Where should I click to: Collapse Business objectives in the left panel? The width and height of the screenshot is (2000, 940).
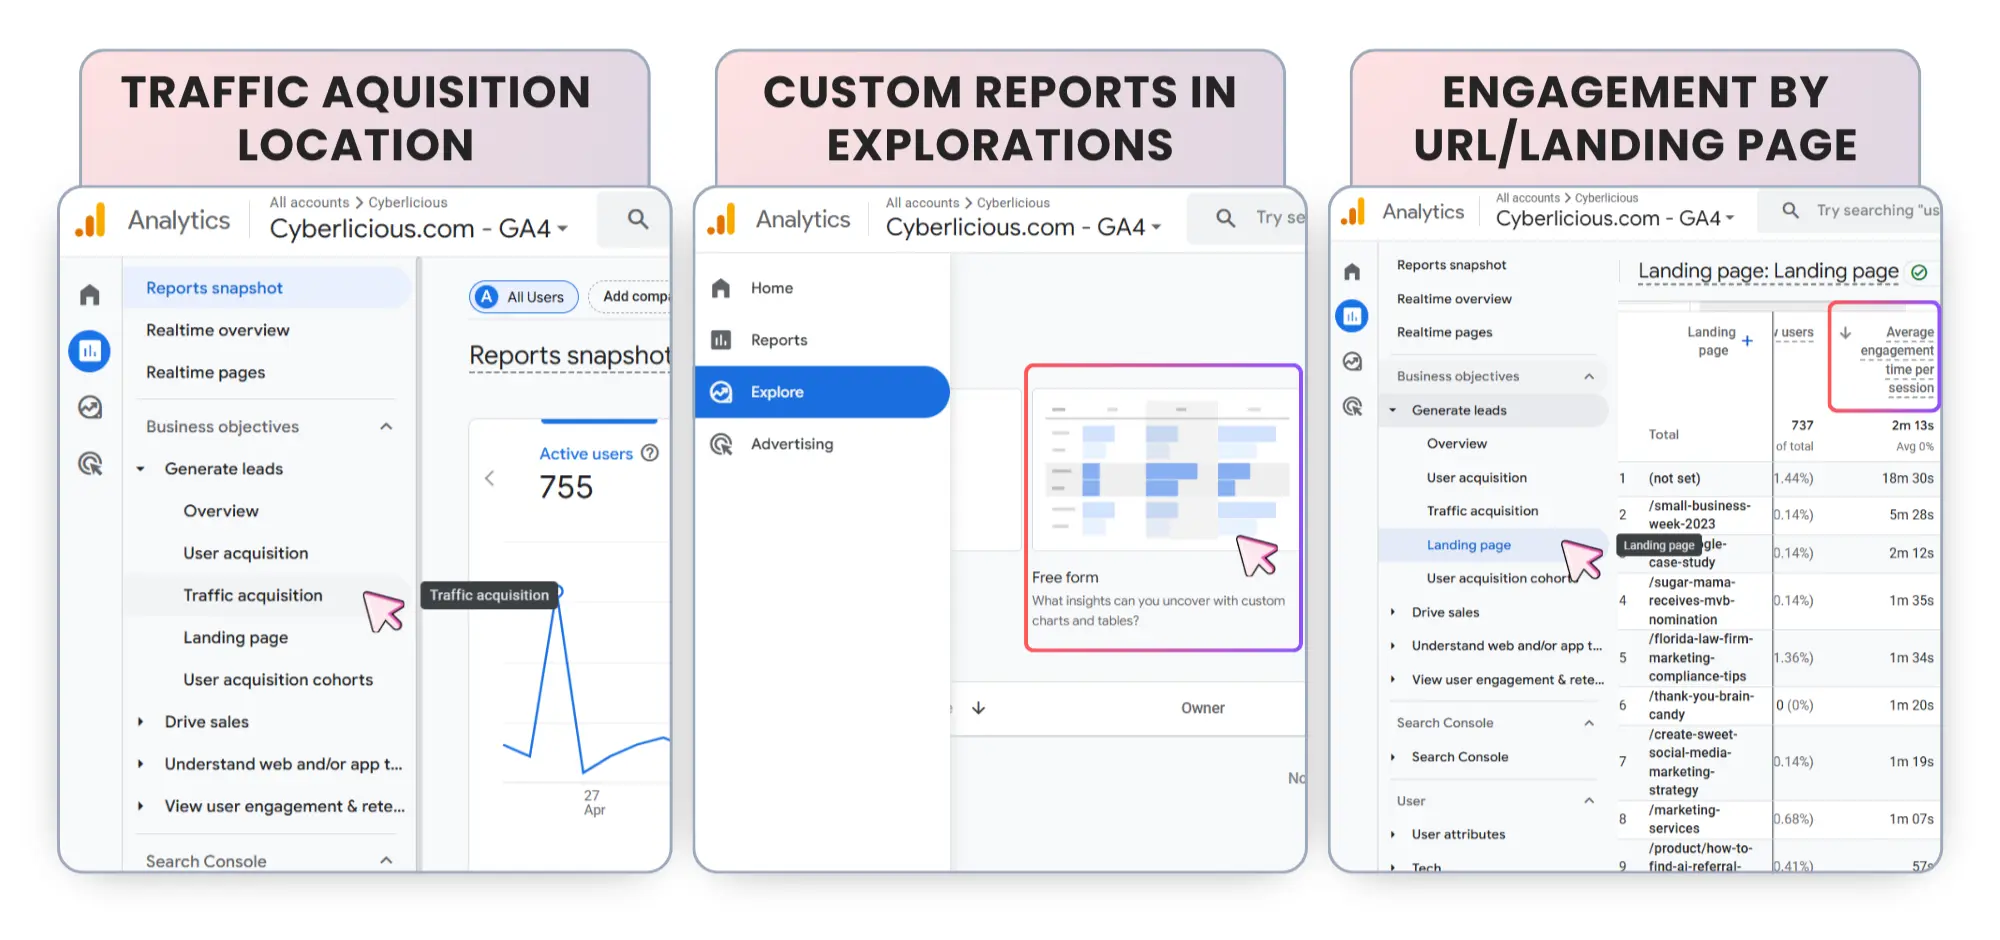(x=386, y=427)
